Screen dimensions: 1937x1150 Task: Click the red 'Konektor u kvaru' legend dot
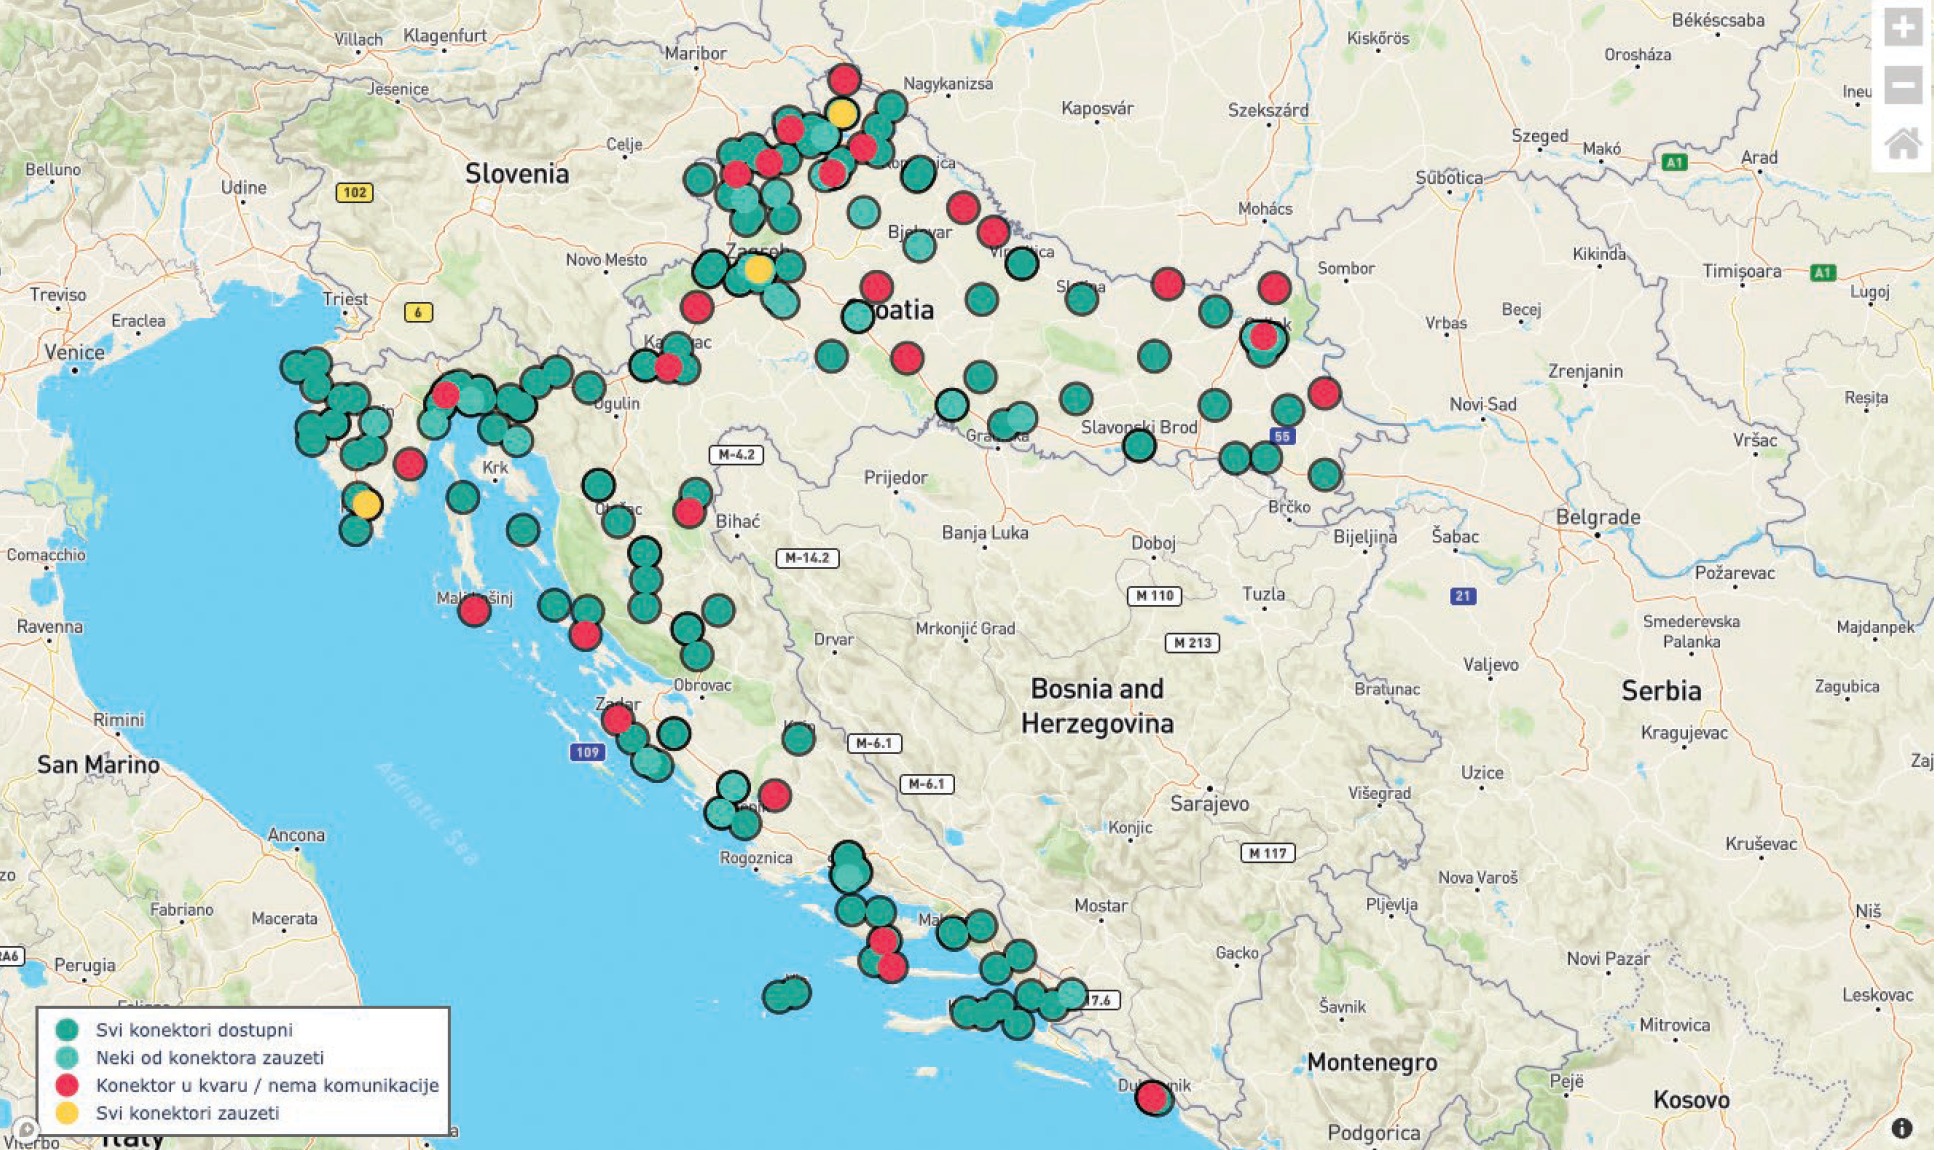pos(67,1085)
